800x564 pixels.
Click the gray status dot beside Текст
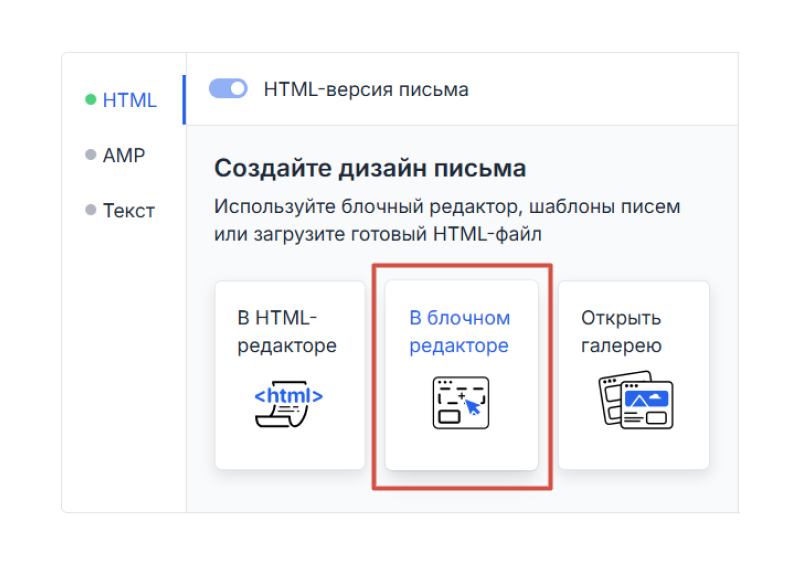tap(91, 210)
